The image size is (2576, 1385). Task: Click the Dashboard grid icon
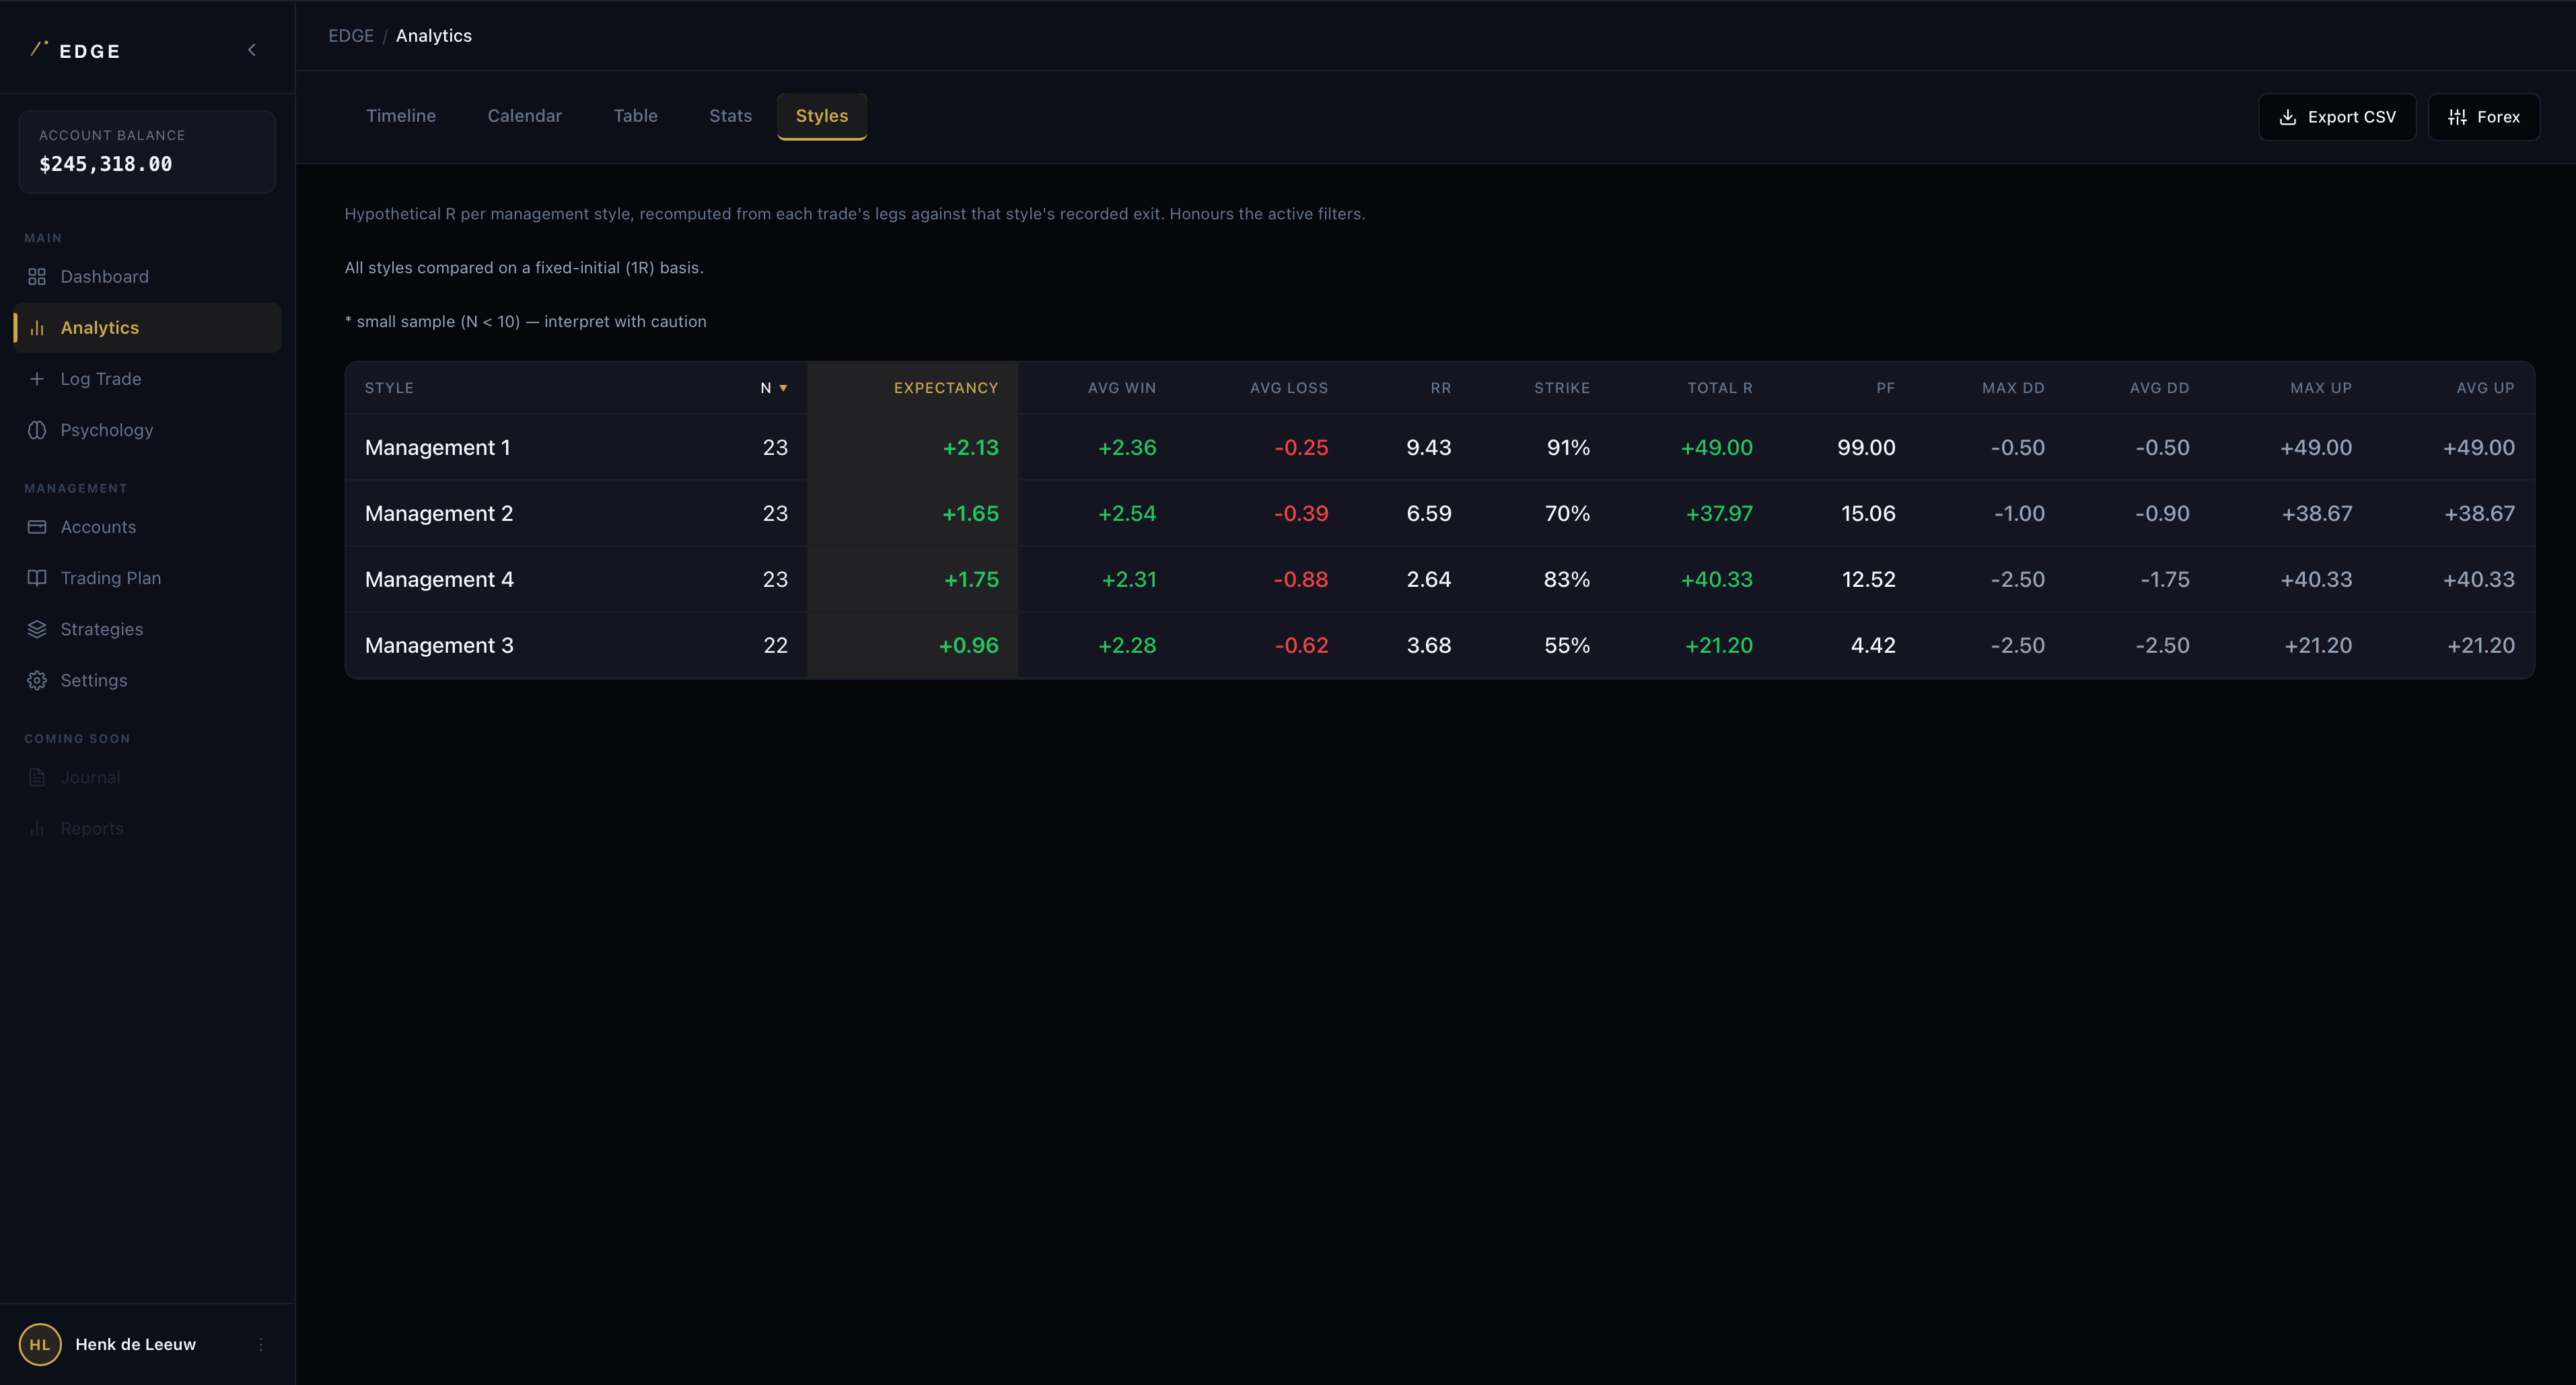37,277
